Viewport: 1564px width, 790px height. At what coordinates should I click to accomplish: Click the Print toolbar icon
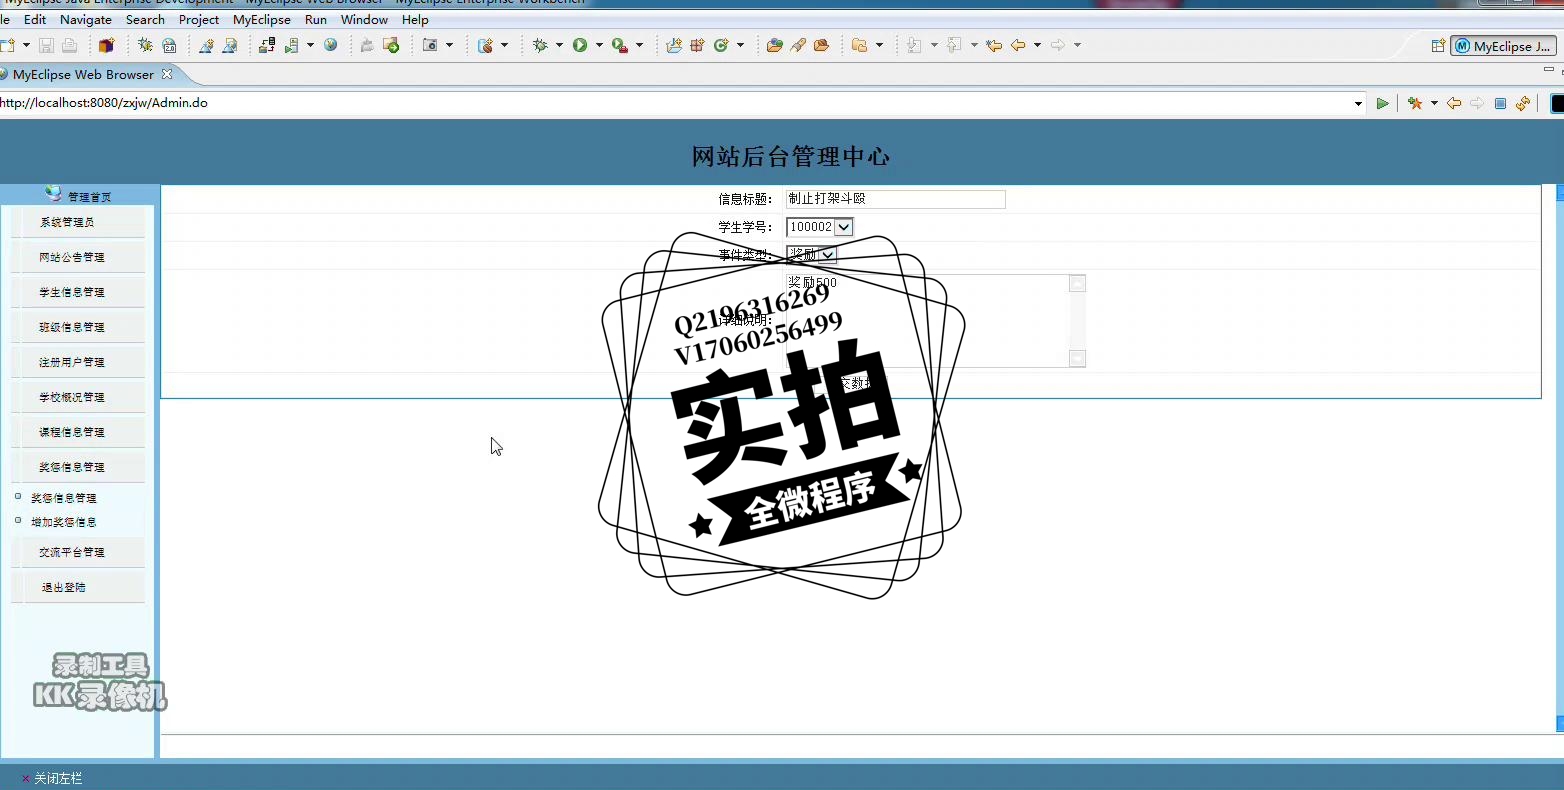coord(69,45)
